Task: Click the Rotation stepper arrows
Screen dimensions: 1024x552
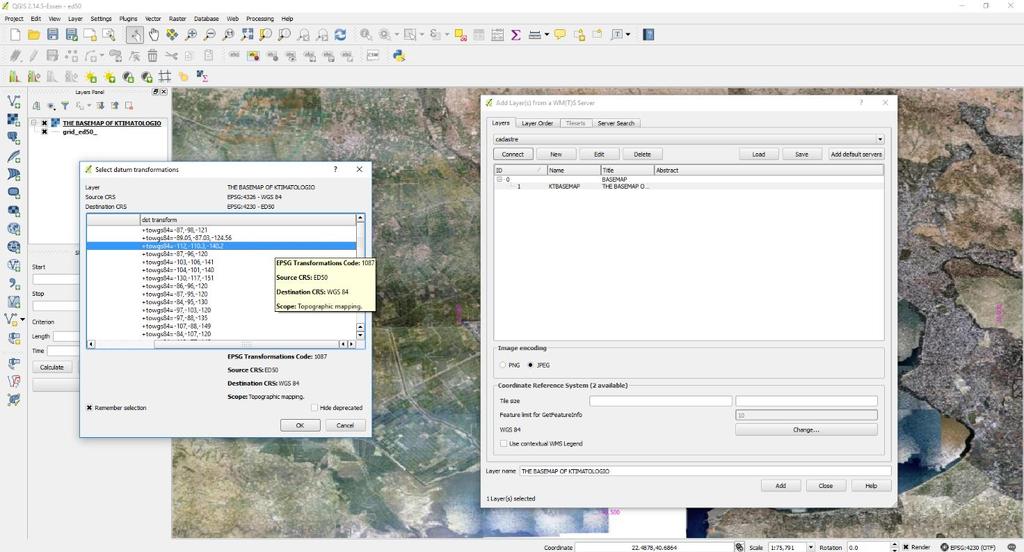Action: pos(894,547)
